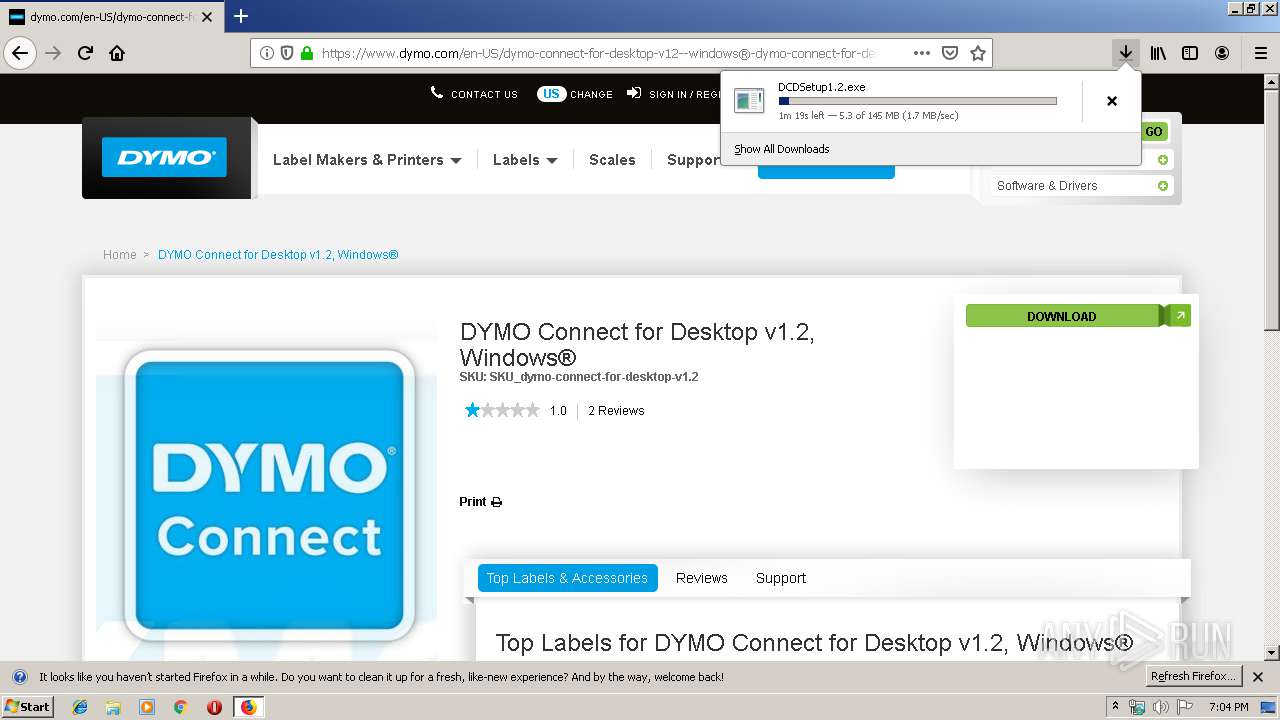Expand the Software & Drivers section

pos(1082,186)
